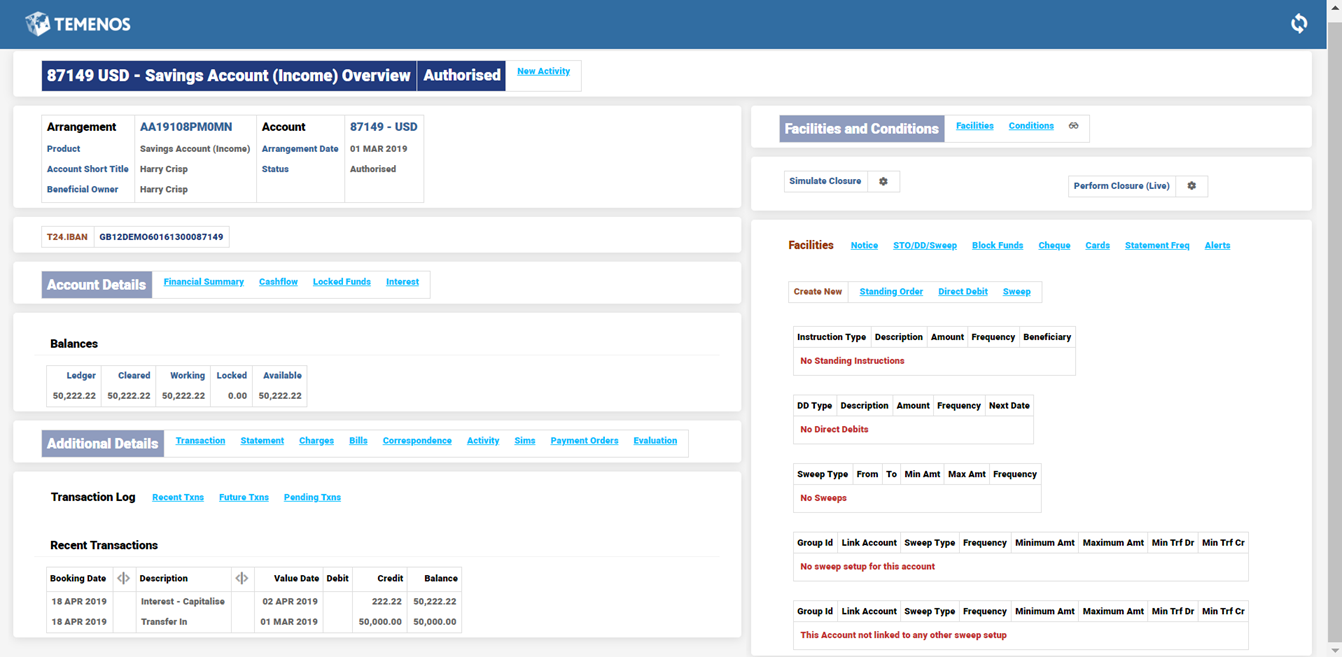Screen dimensions: 1342x657
Task: Select the STO/DD/Sweep facilities tab
Action: pyautogui.click(x=924, y=245)
